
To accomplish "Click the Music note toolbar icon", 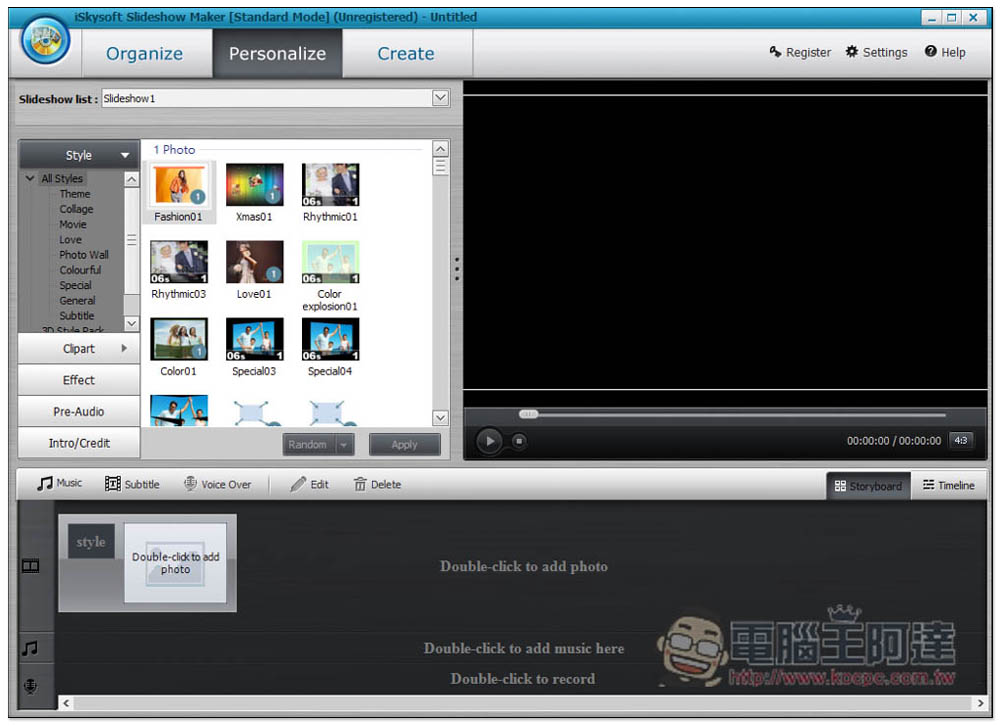I will pyautogui.click(x=45, y=484).
